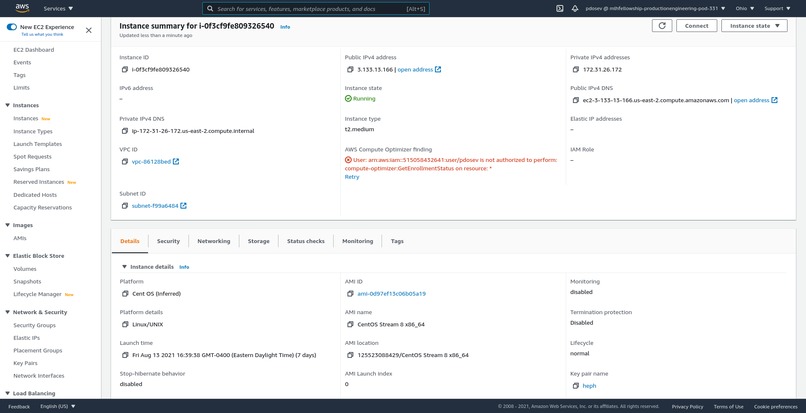Copy the Instance ID value
Viewport: 806px width, 413px height.
(124, 69)
